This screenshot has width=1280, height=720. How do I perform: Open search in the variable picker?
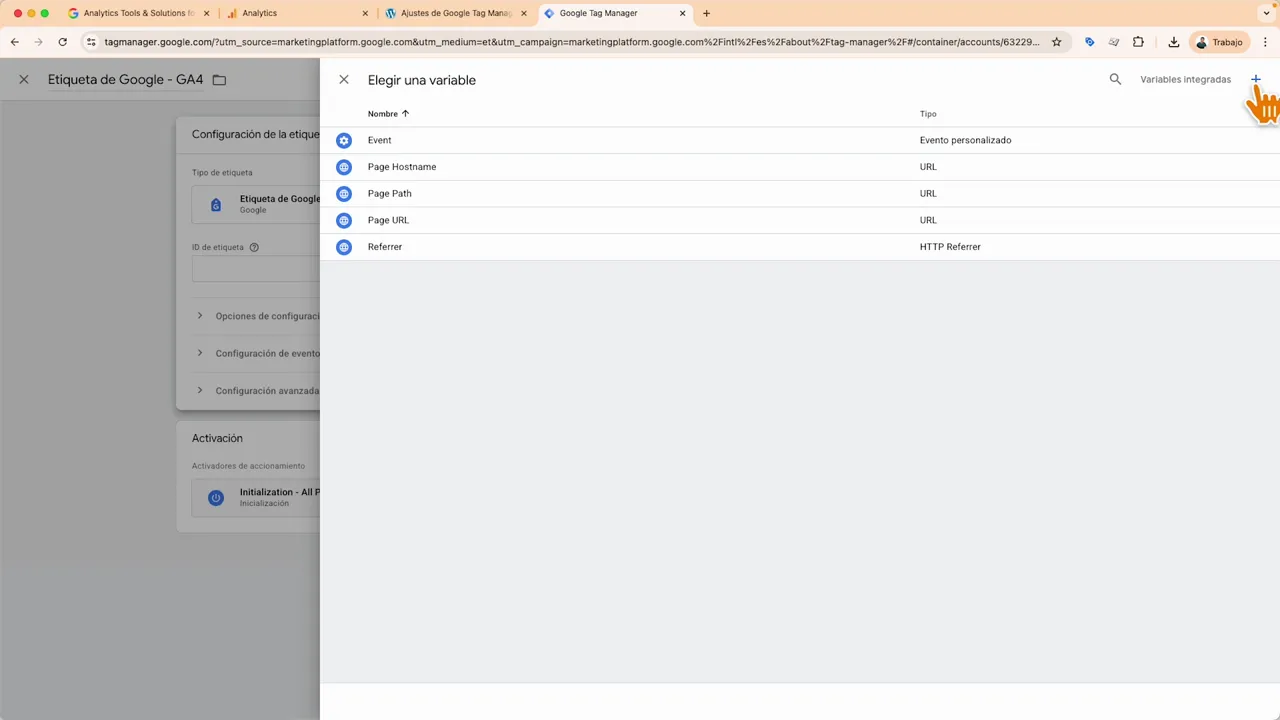click(1115, 79)
